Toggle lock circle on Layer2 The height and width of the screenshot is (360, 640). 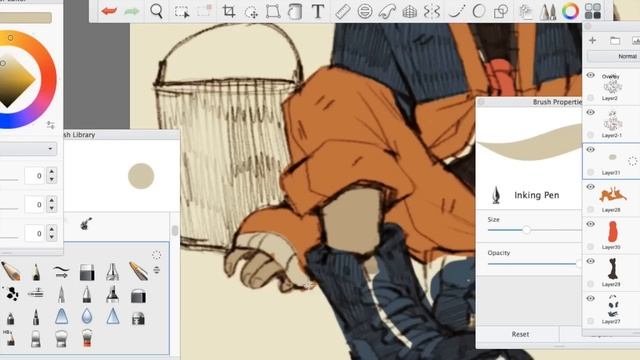pyautogui.click(x=590, y=98)
